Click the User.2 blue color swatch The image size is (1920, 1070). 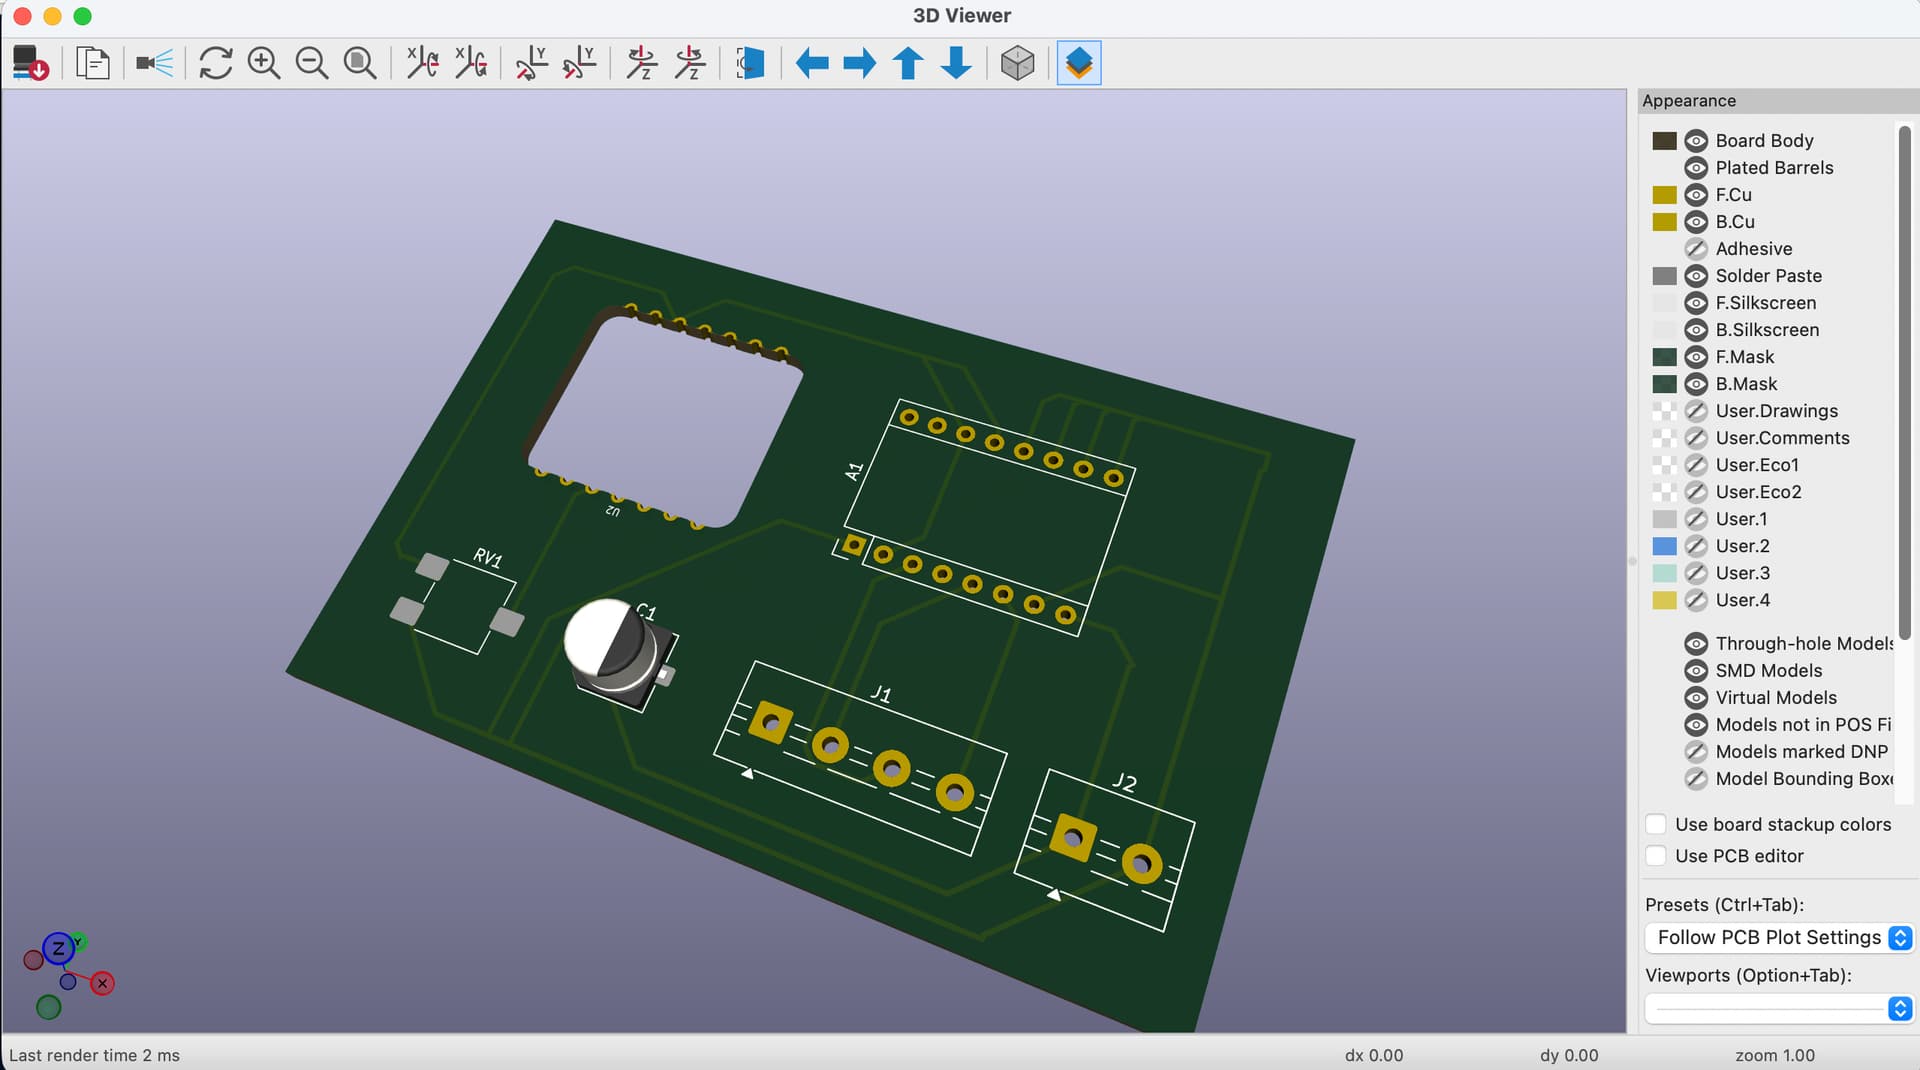[1664, 546]
